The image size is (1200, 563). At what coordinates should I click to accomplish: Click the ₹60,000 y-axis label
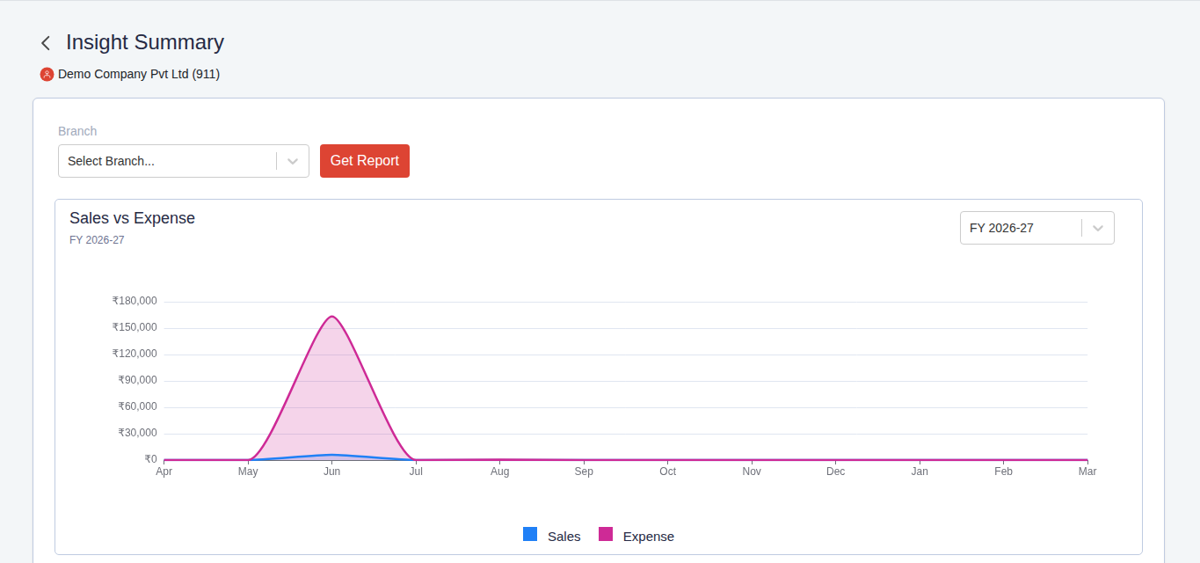[x=138, y=406]
